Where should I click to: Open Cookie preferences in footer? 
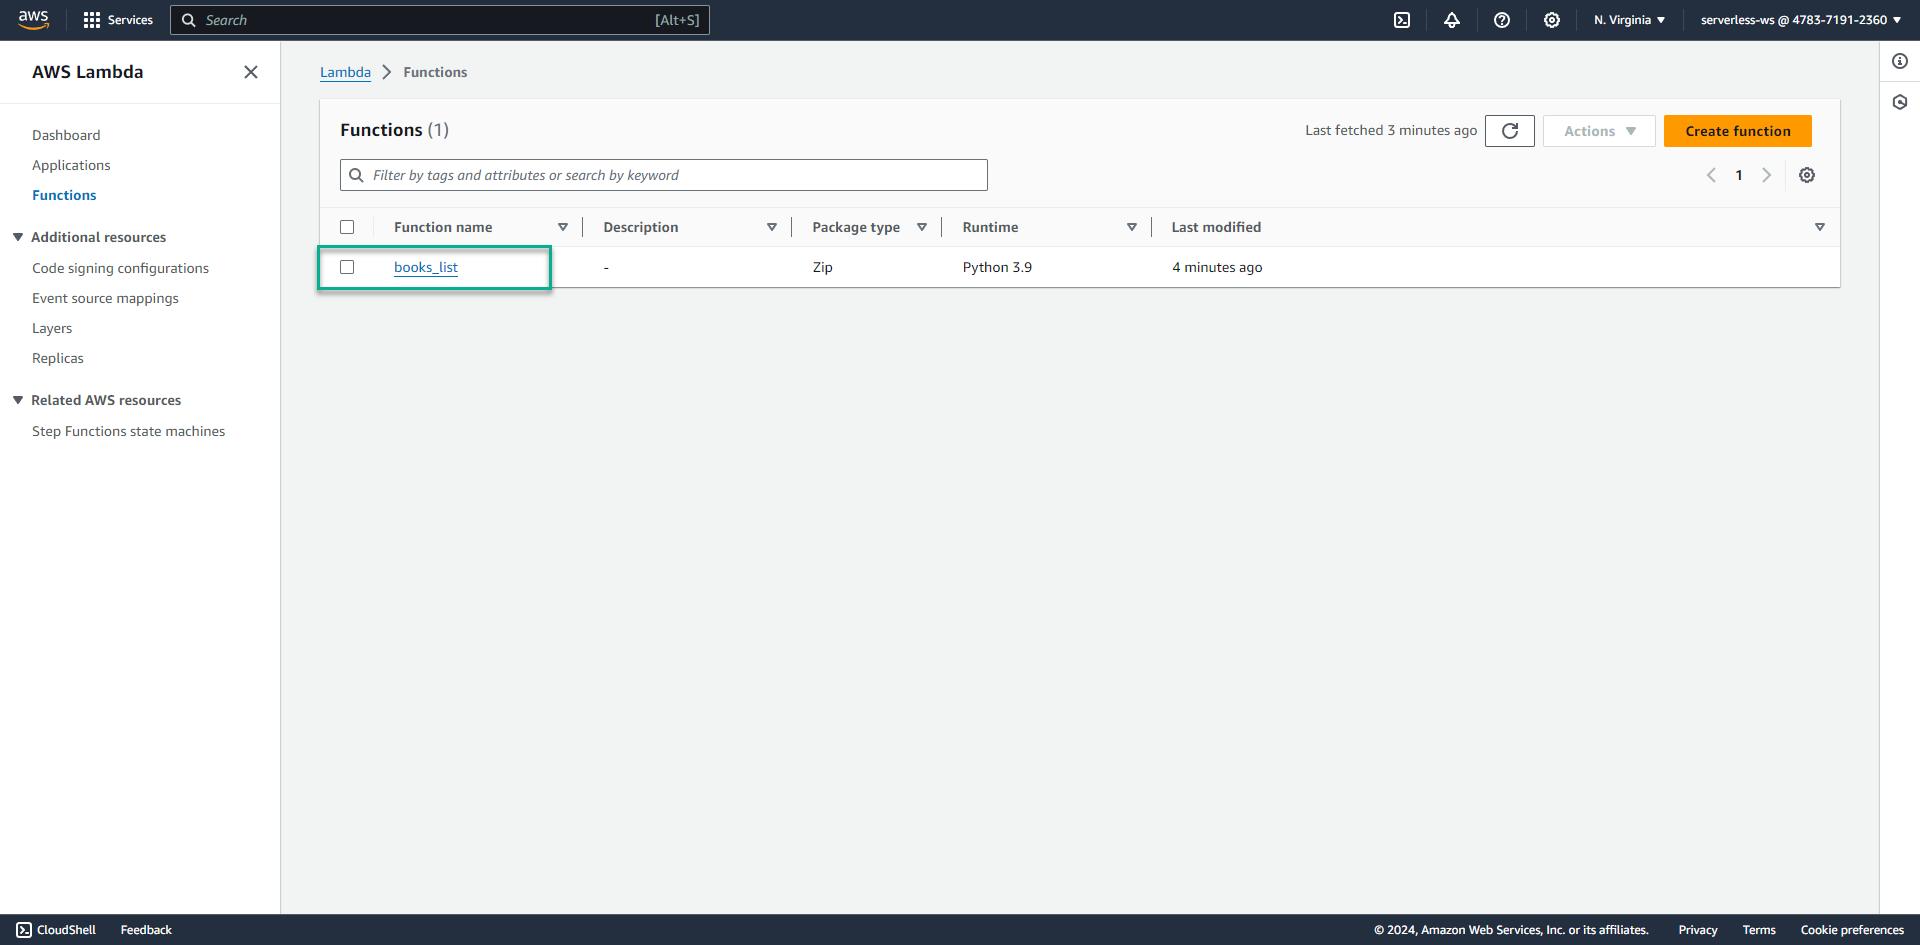click(x=1852, y=930)
